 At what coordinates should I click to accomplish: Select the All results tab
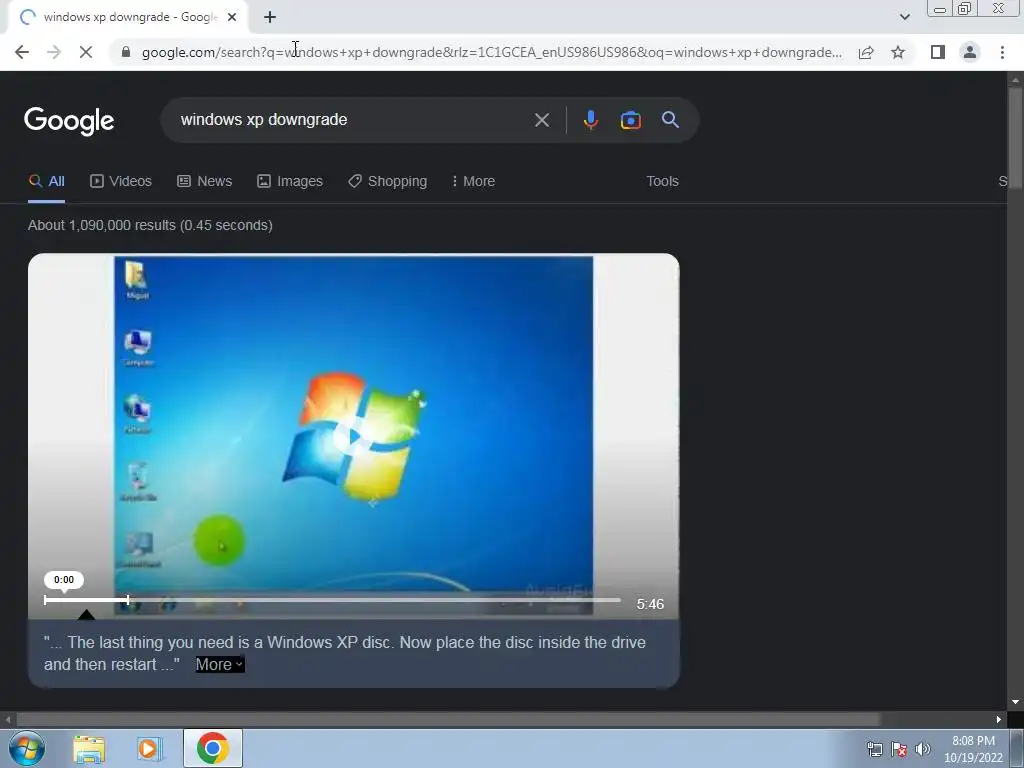coord(46,182)
